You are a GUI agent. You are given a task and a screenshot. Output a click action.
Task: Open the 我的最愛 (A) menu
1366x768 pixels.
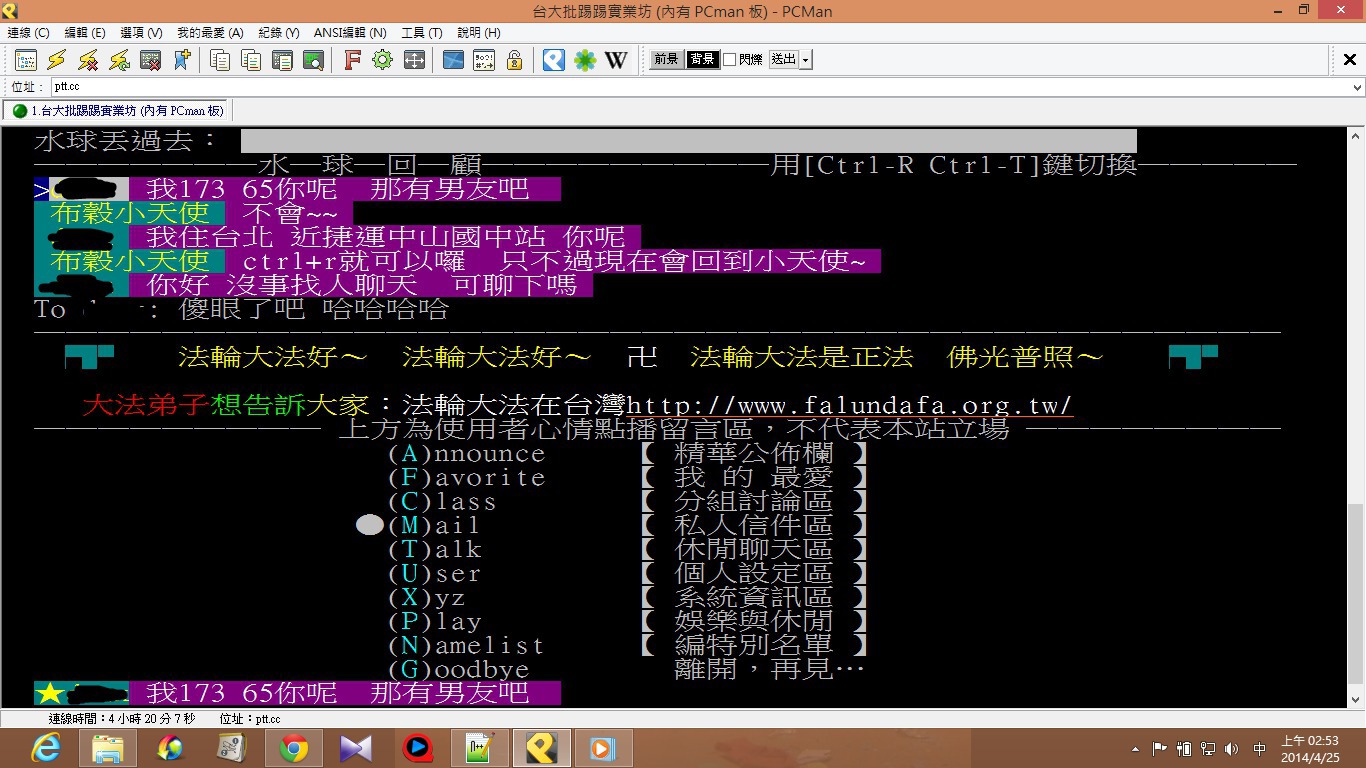(210, 33)
